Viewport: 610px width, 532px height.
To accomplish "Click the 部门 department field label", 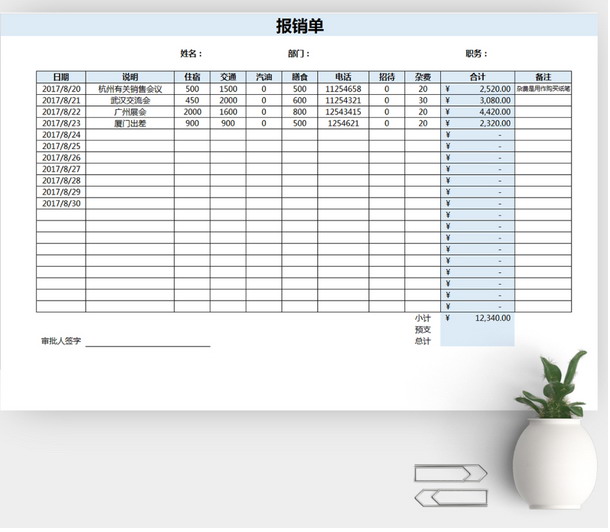I will pyautogui.click(x=298, y=54).
